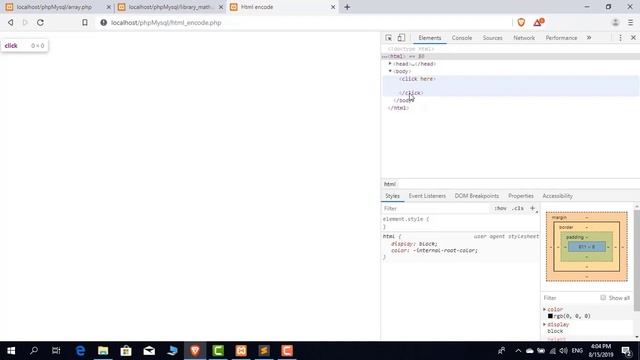The height and width of the screenshot is (360, 640).
Task: Click the element.style rule block
Action: click(x=460, y=223)
